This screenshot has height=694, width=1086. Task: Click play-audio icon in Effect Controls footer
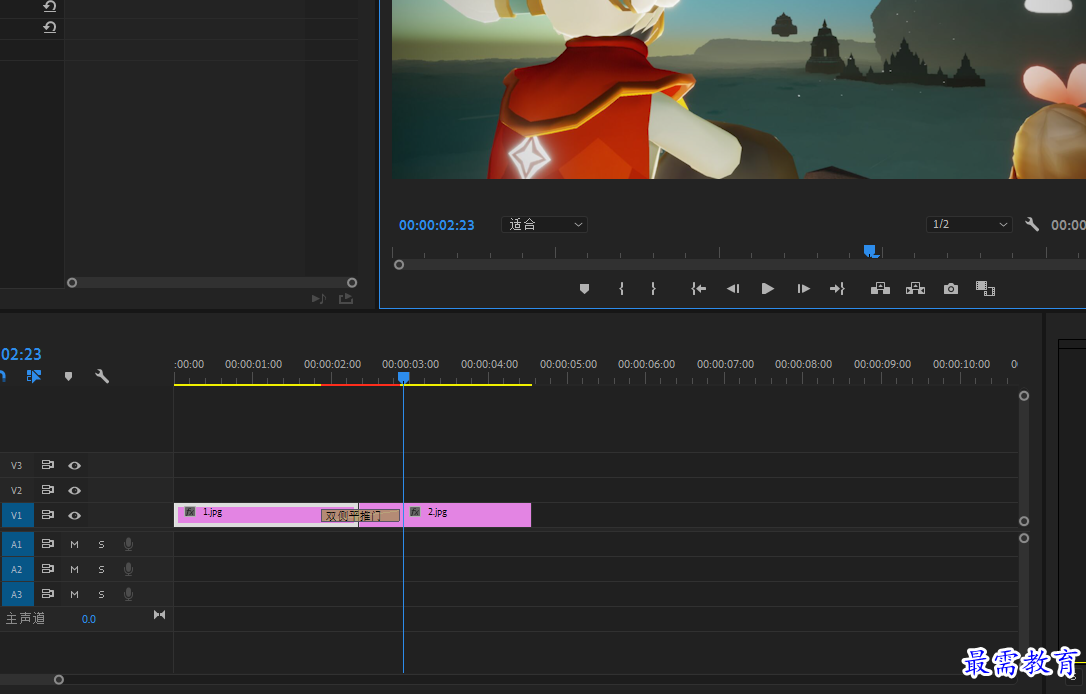tap(319, 299)
